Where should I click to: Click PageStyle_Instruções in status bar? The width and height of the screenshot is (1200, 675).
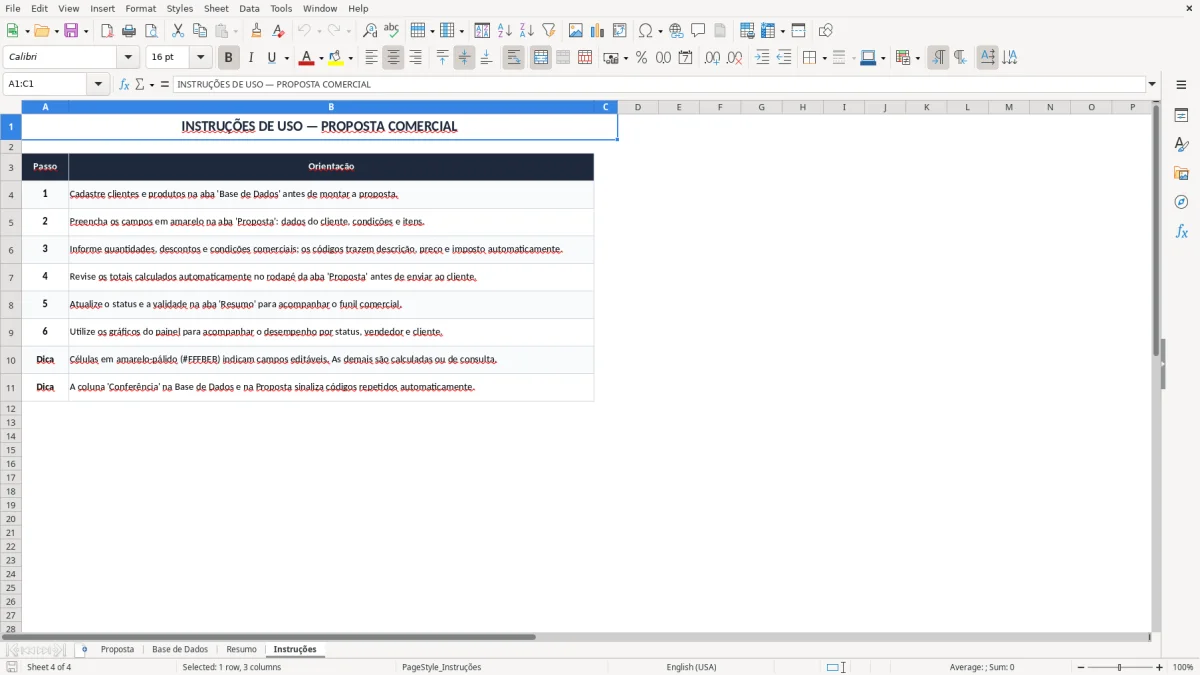[x=441, y=667]
